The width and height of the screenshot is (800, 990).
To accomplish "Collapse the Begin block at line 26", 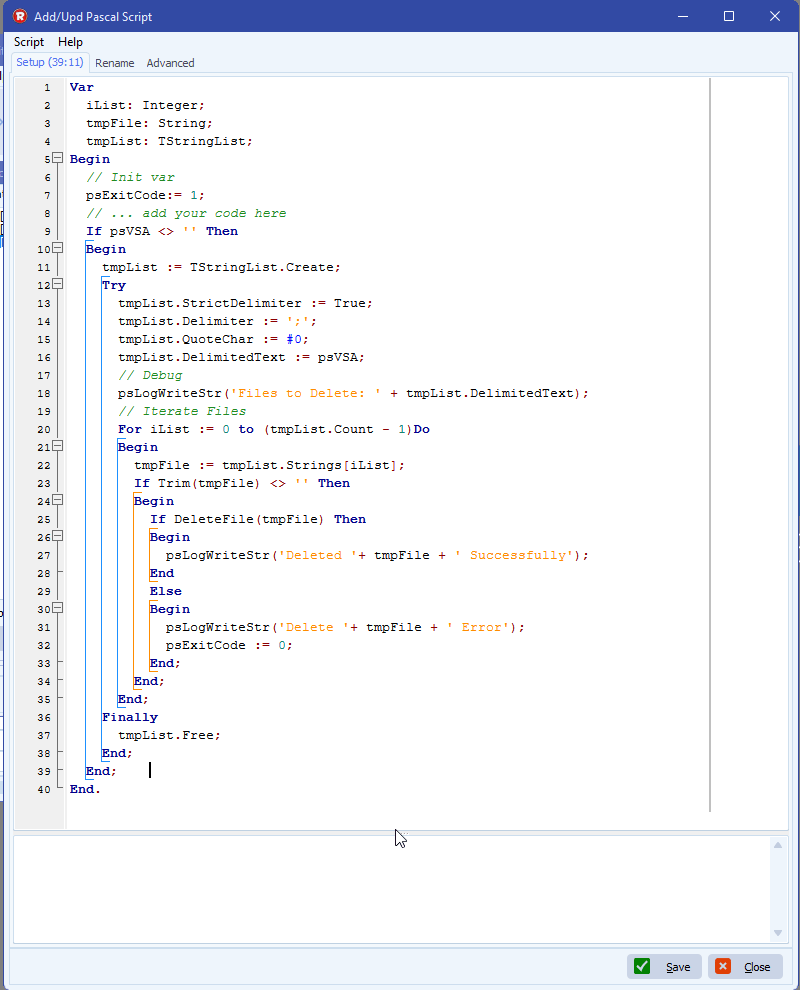I will tap(57, 536).
